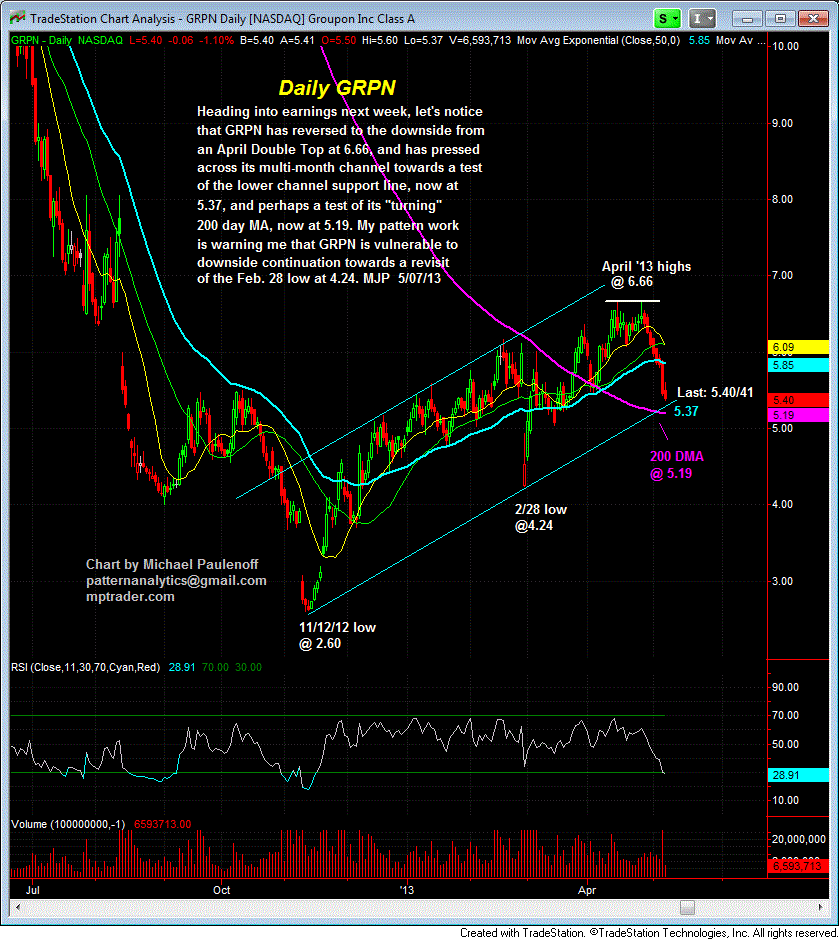
Task: Click the cyan 28.91 RSI value label
Action: tap(798, 775)
